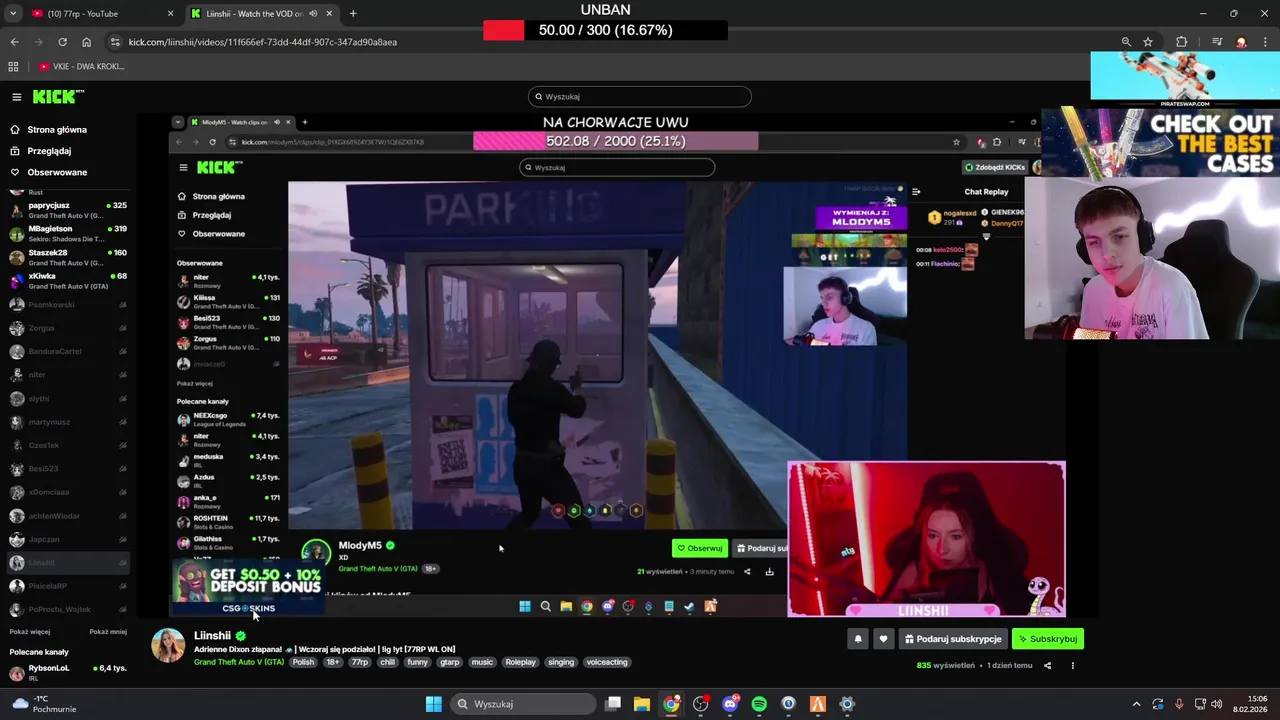Show hidden tray icons chevron
This screenshot has width=1280, height=720.
pyautogui.click(x=1136, y=704)
